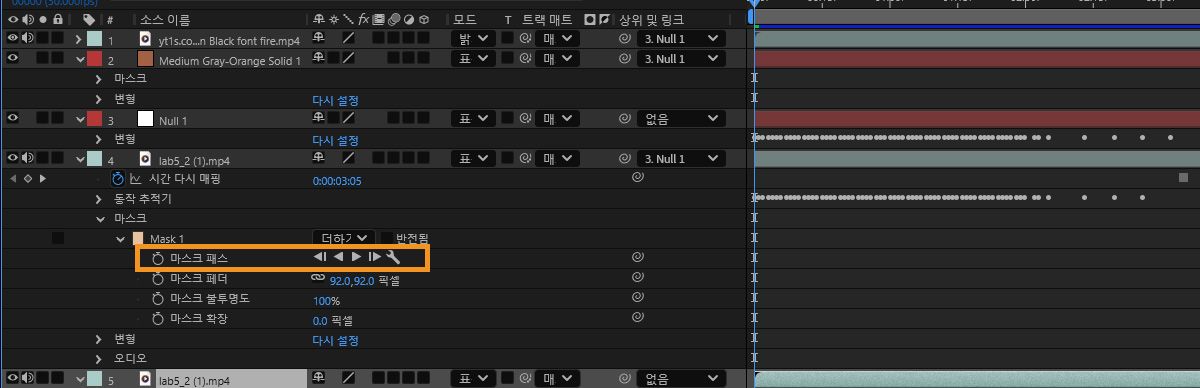Add keyframe diamond for 시간 다시 매핑
The height and width of the screenshot is (388, 1200).
(28, 178)
